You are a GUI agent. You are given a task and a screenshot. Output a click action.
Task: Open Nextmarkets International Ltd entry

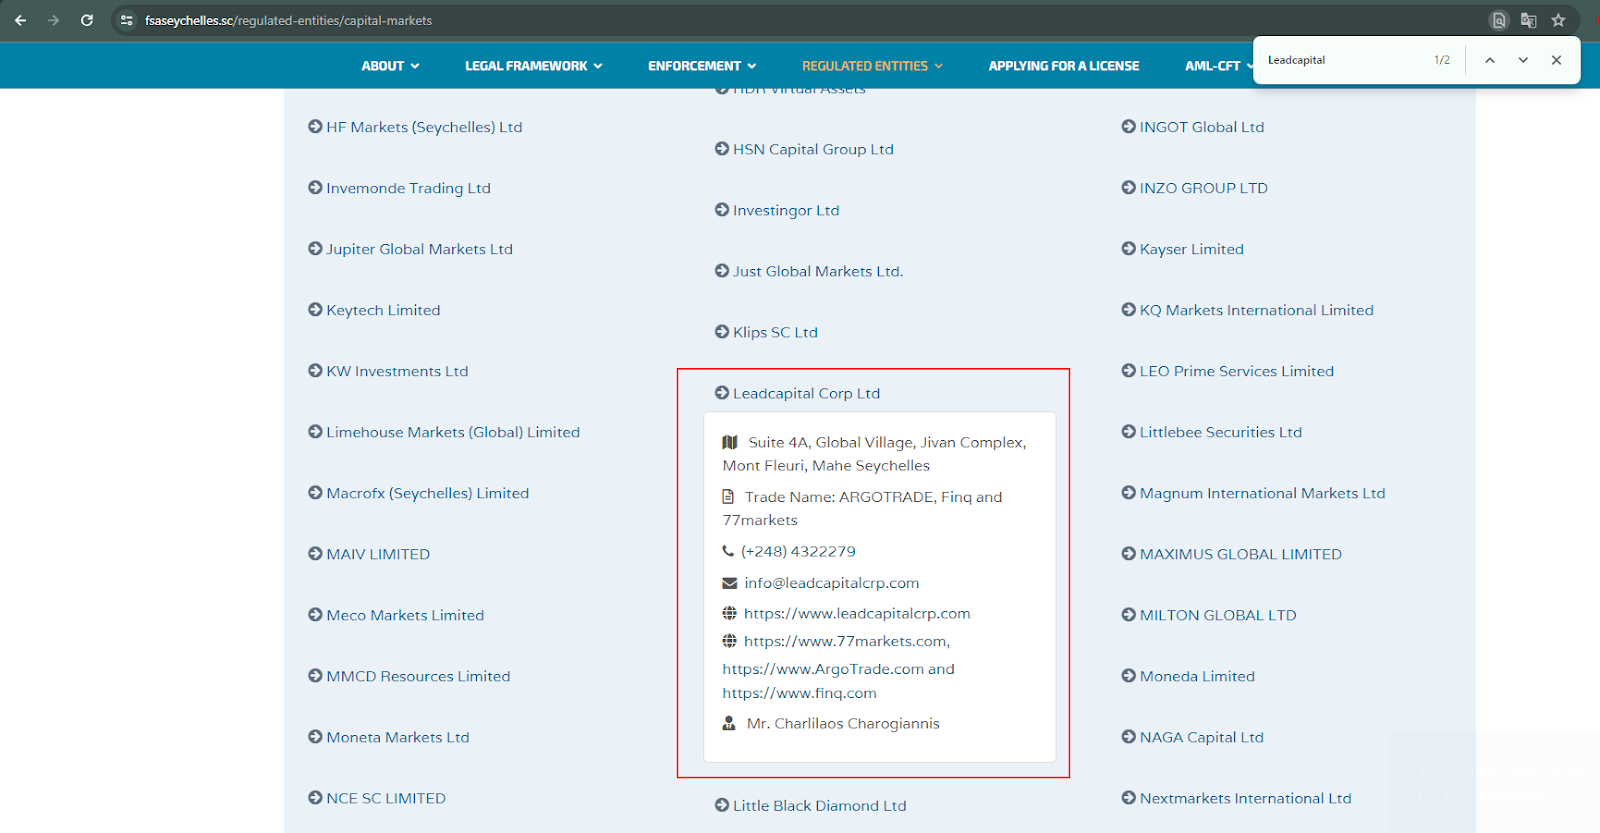click(1237, 798)
